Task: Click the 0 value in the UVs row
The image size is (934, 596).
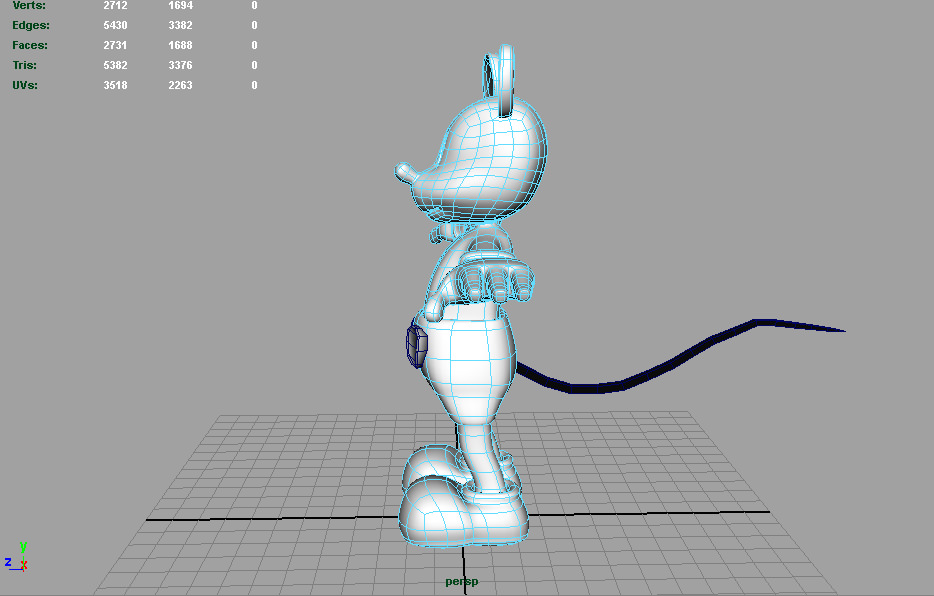Action: point(254,85)
